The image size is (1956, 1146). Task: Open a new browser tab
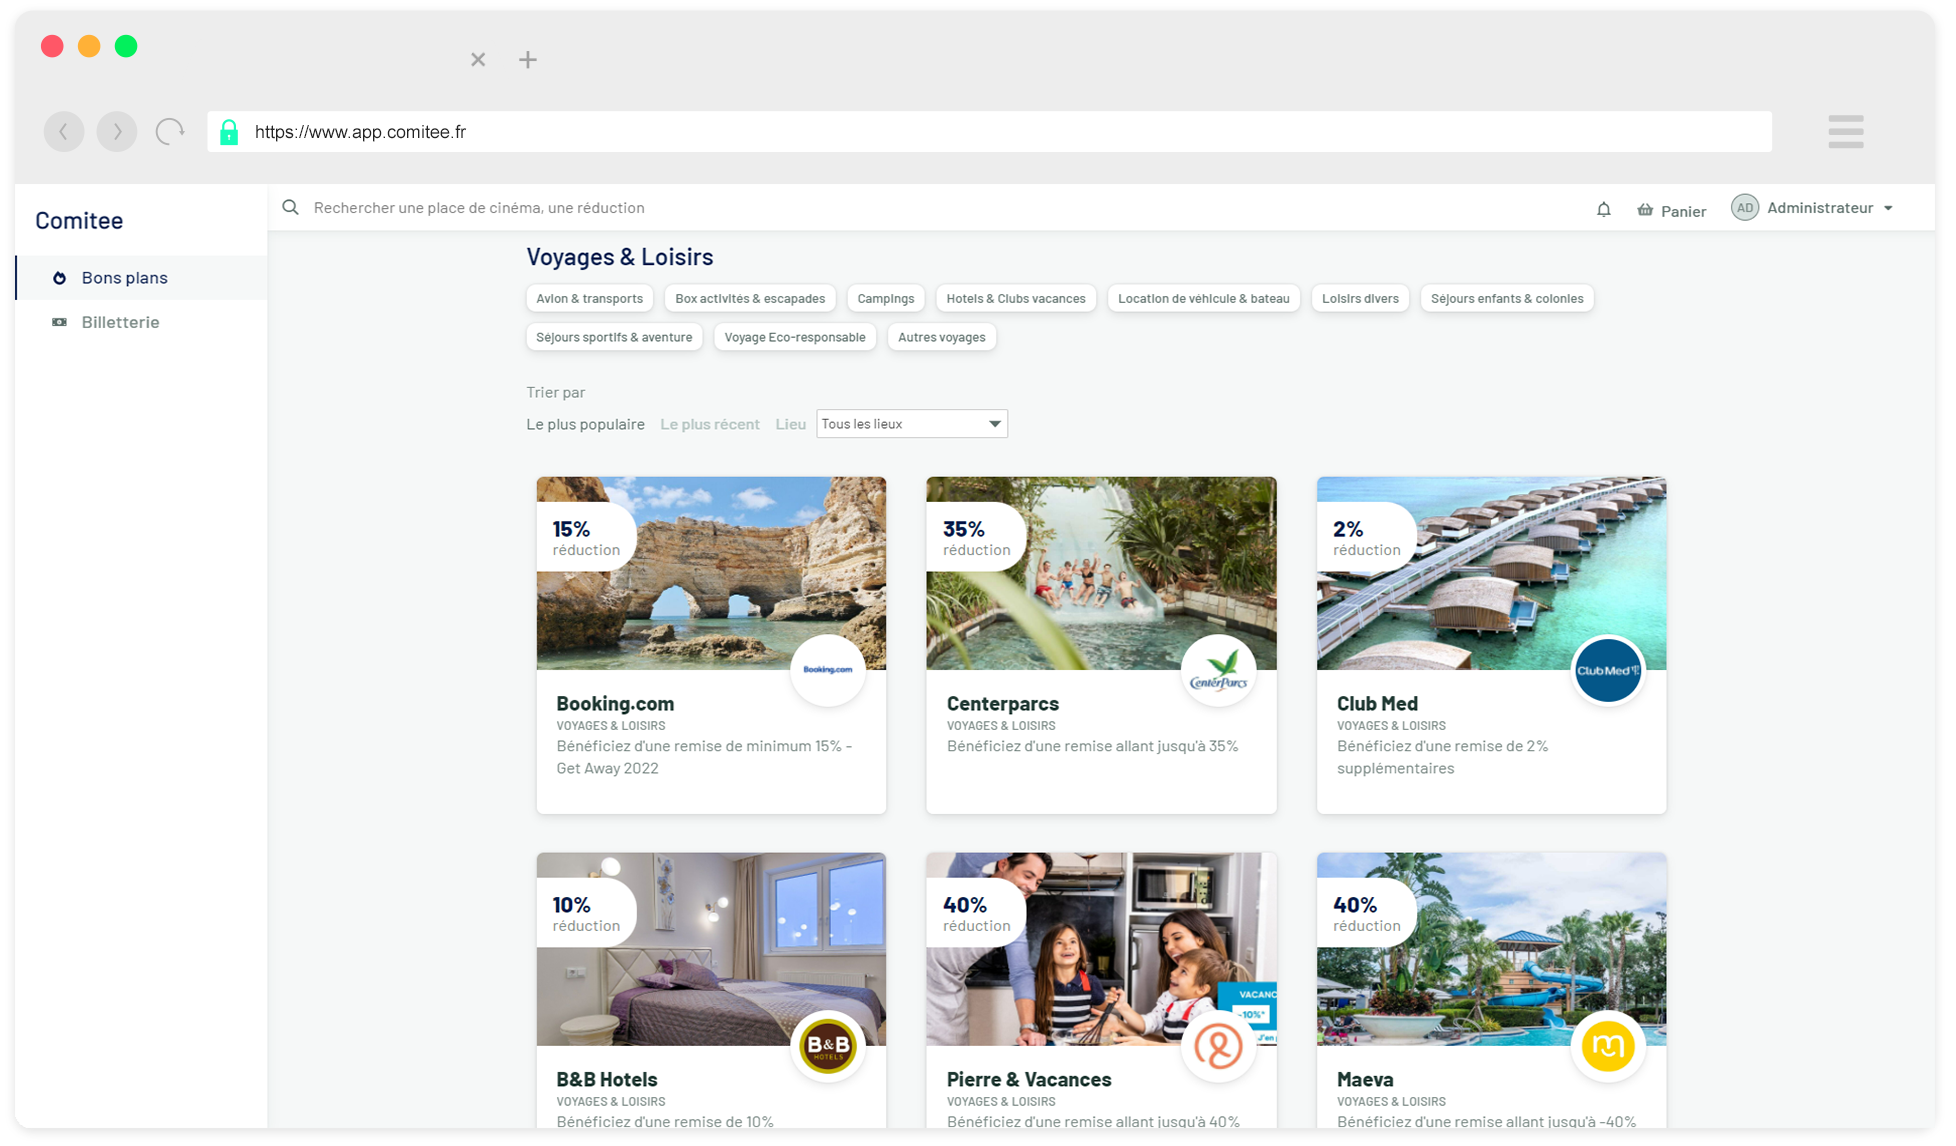[x=528, y=60]
